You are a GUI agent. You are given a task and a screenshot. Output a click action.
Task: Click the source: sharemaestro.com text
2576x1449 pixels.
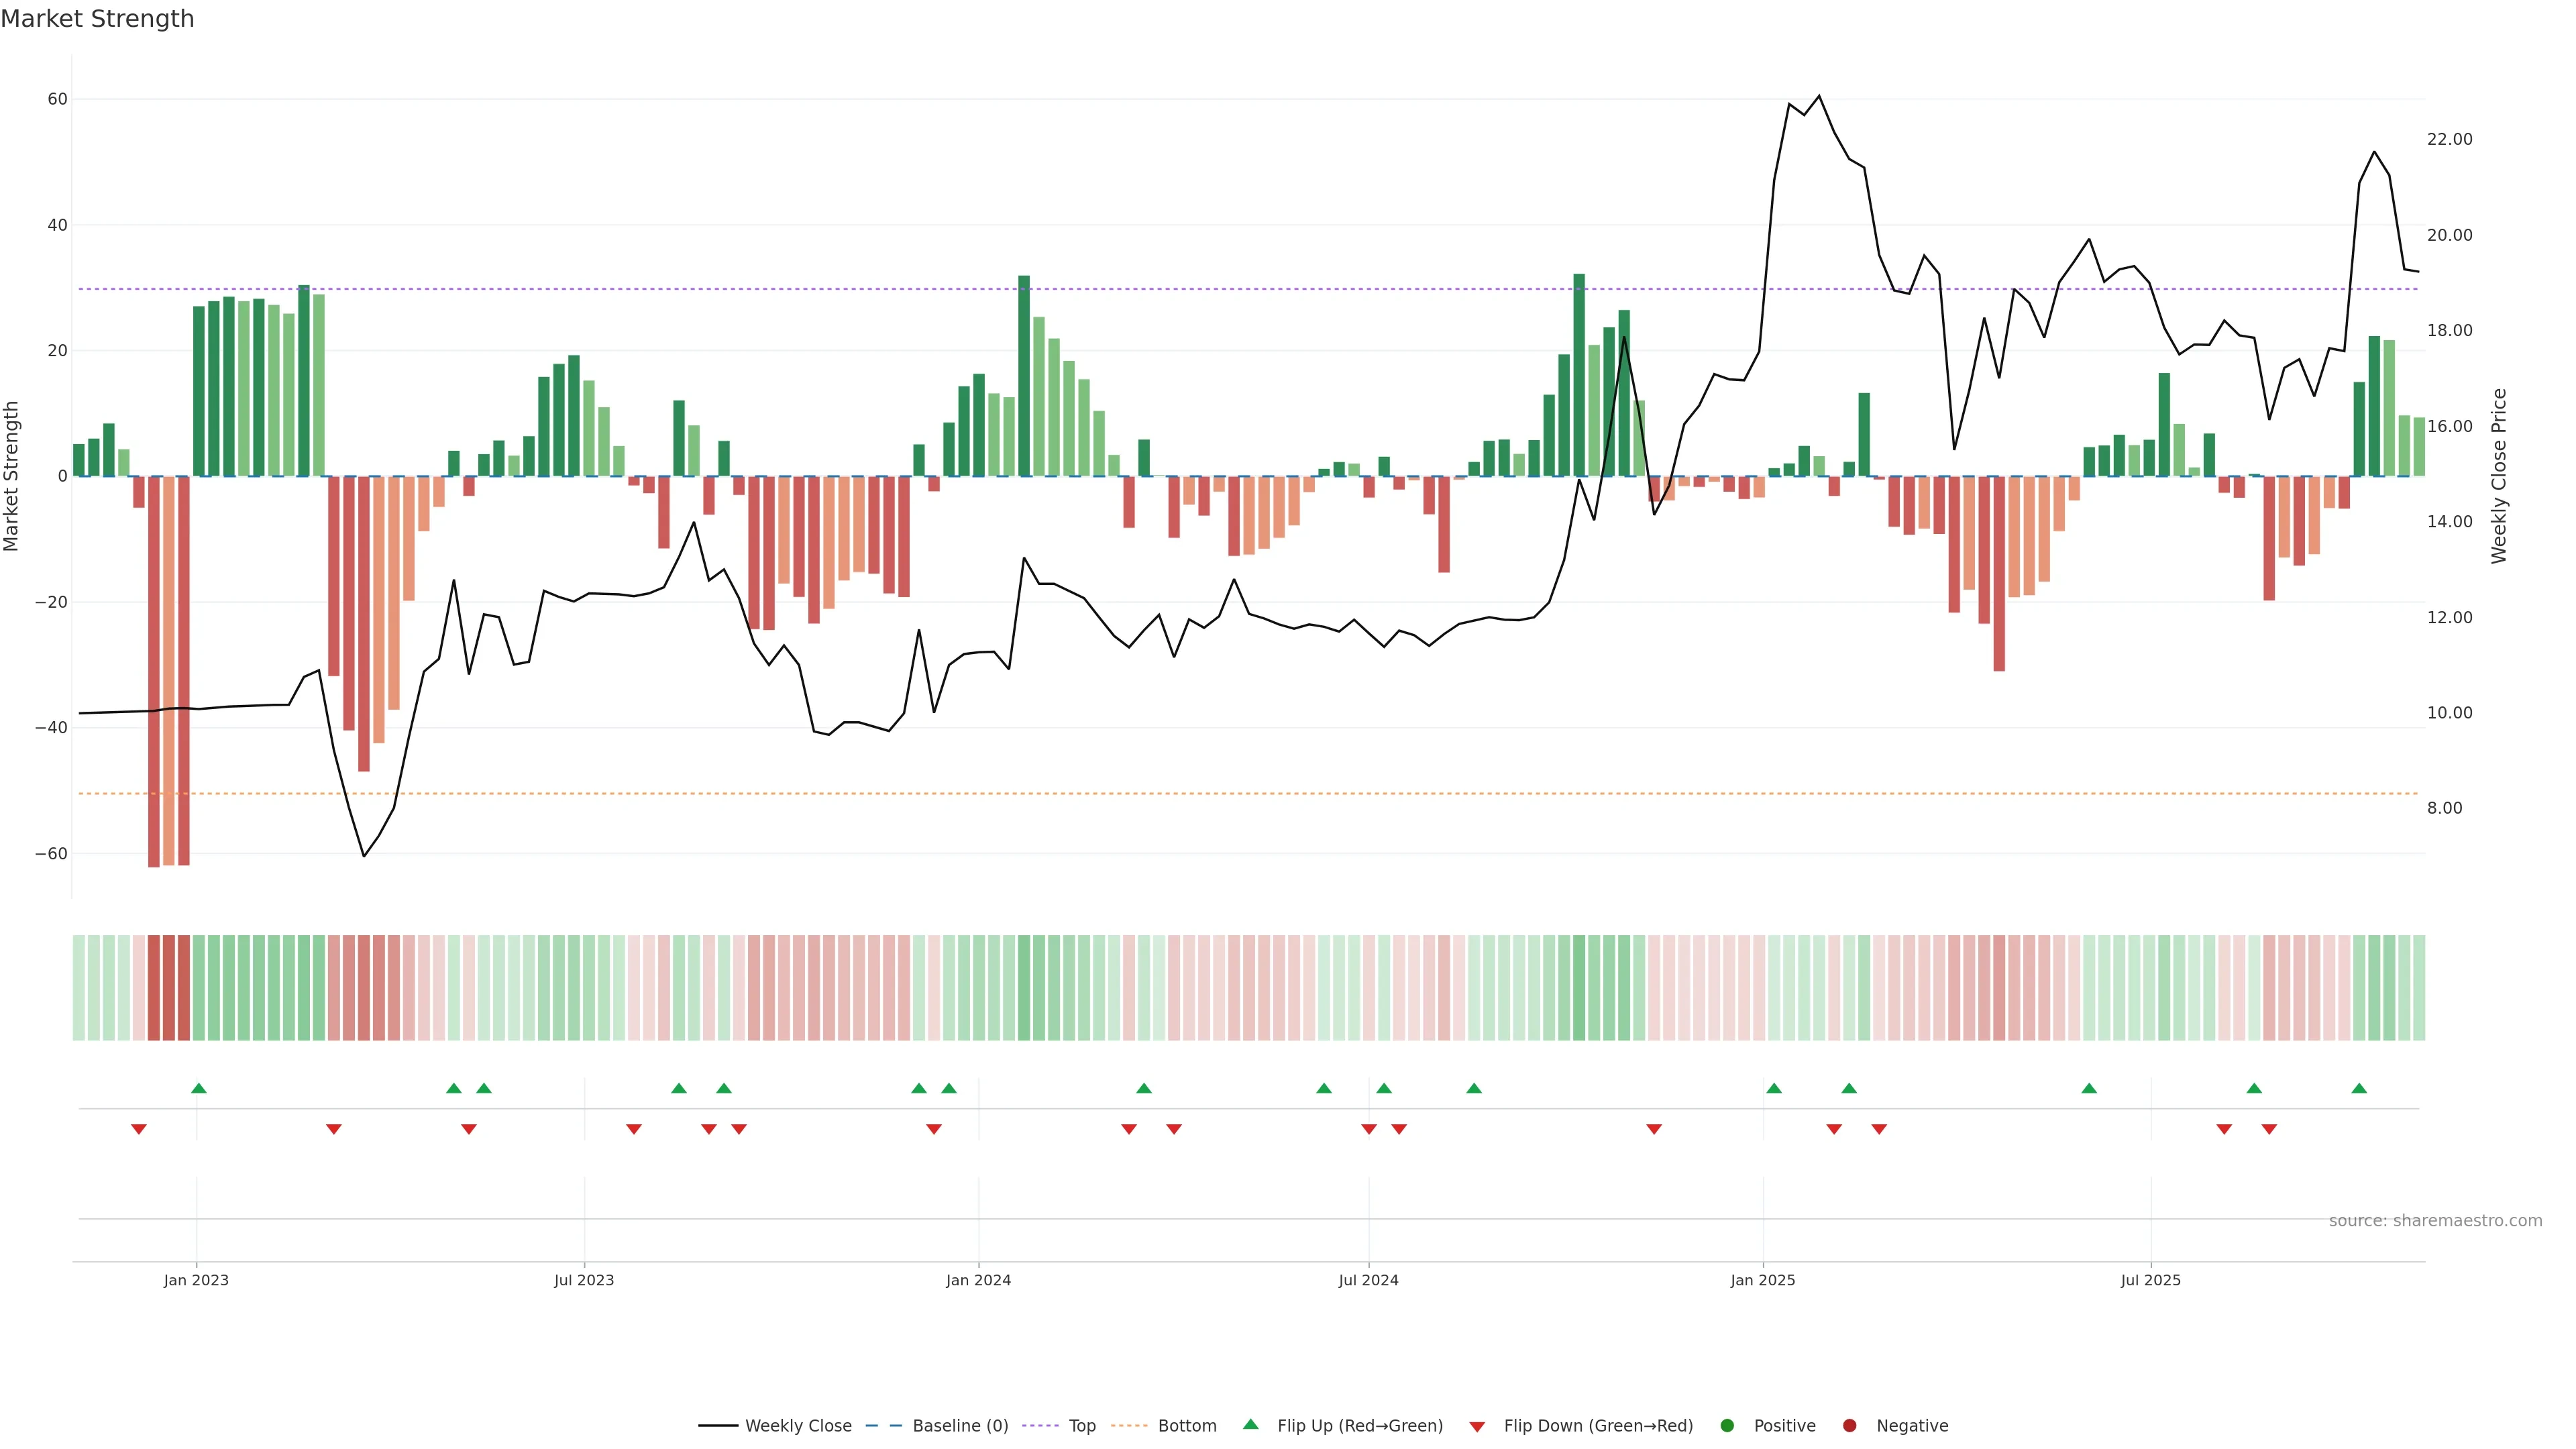2435,1221
